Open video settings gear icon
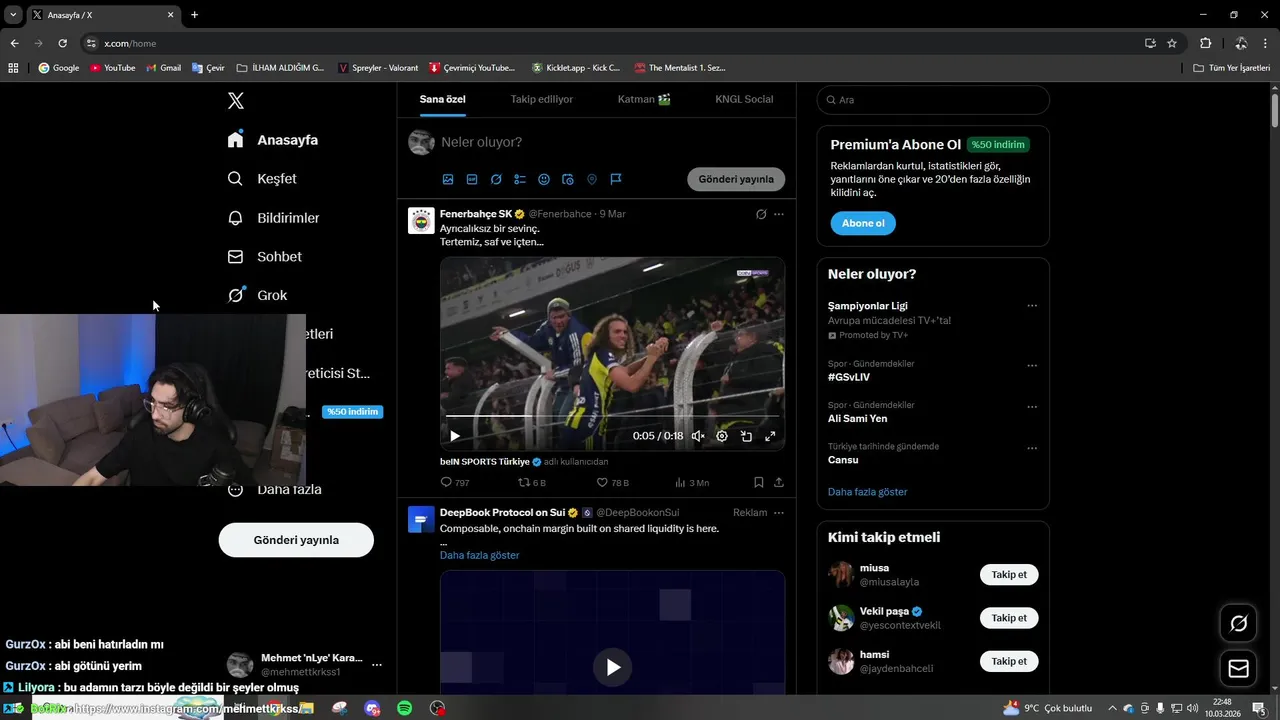Image resolution: width=1280 pixels, height=720 pixels. pos(722,436)
